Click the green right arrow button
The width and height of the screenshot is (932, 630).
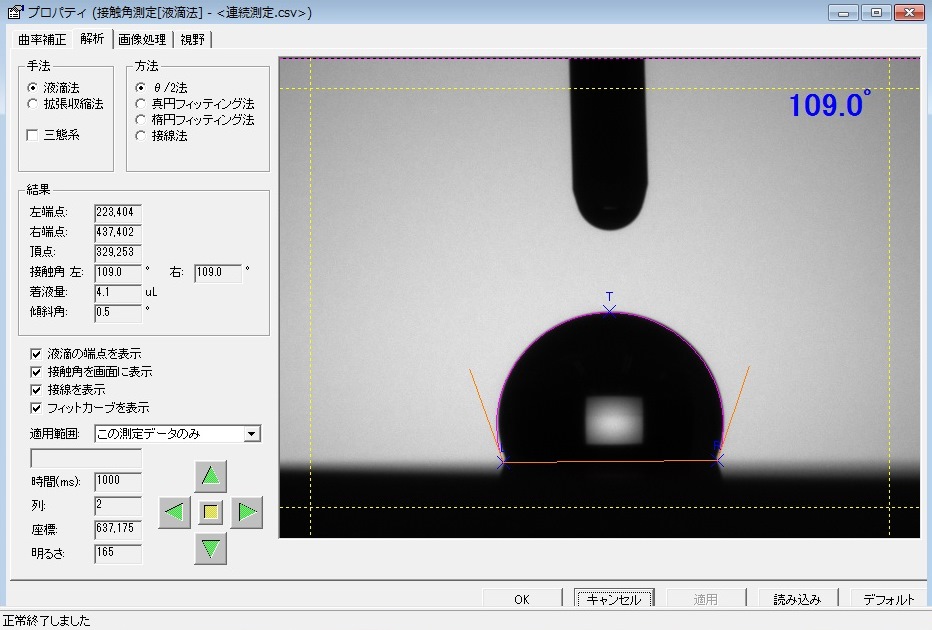pyautogui.click(x=247, y=512)
